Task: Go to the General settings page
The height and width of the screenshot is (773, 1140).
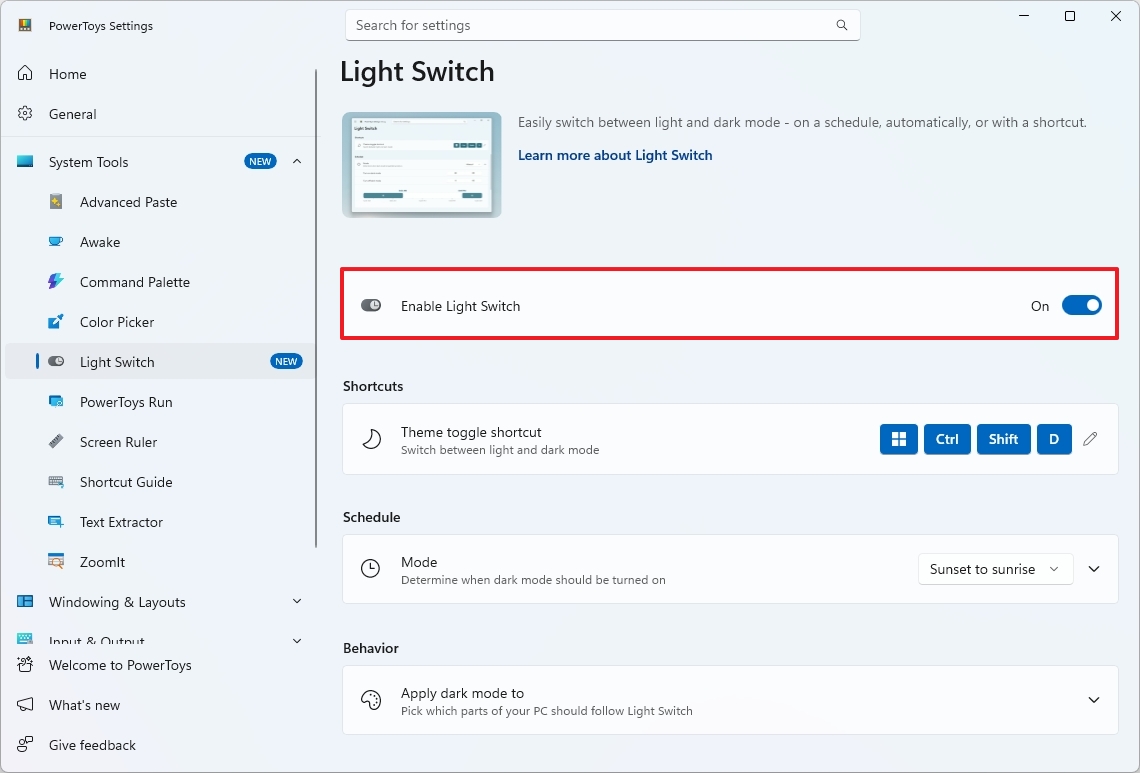Action: 72,113
